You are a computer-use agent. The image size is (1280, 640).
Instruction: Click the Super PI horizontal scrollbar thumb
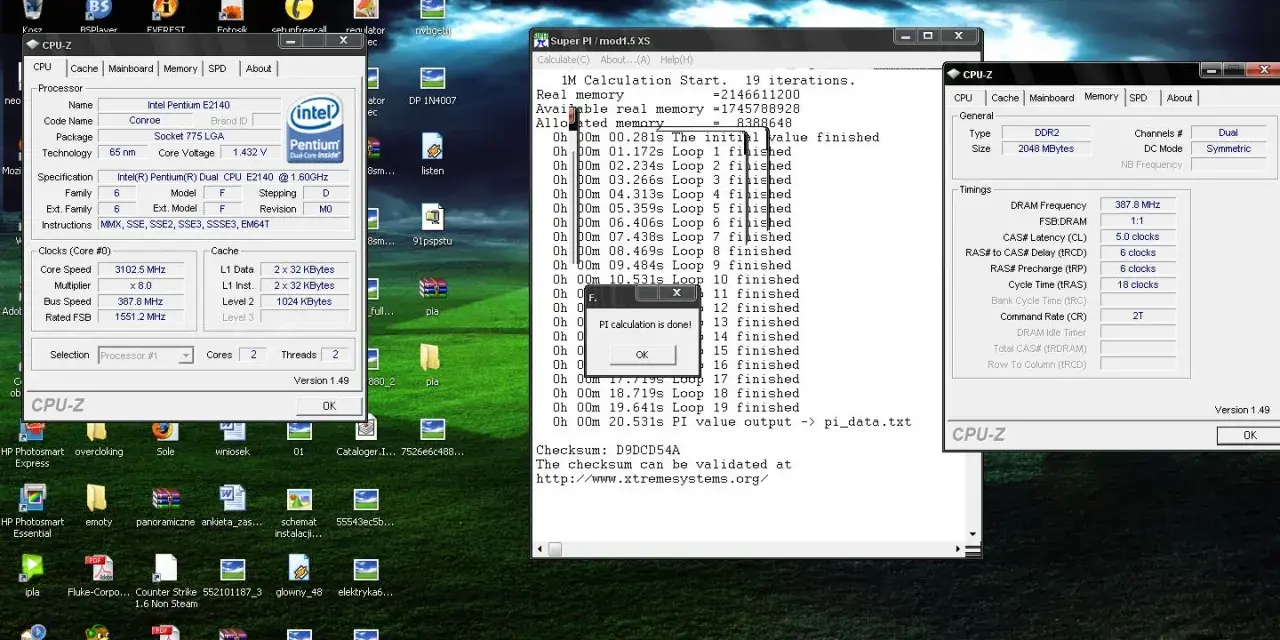(554, 549)
